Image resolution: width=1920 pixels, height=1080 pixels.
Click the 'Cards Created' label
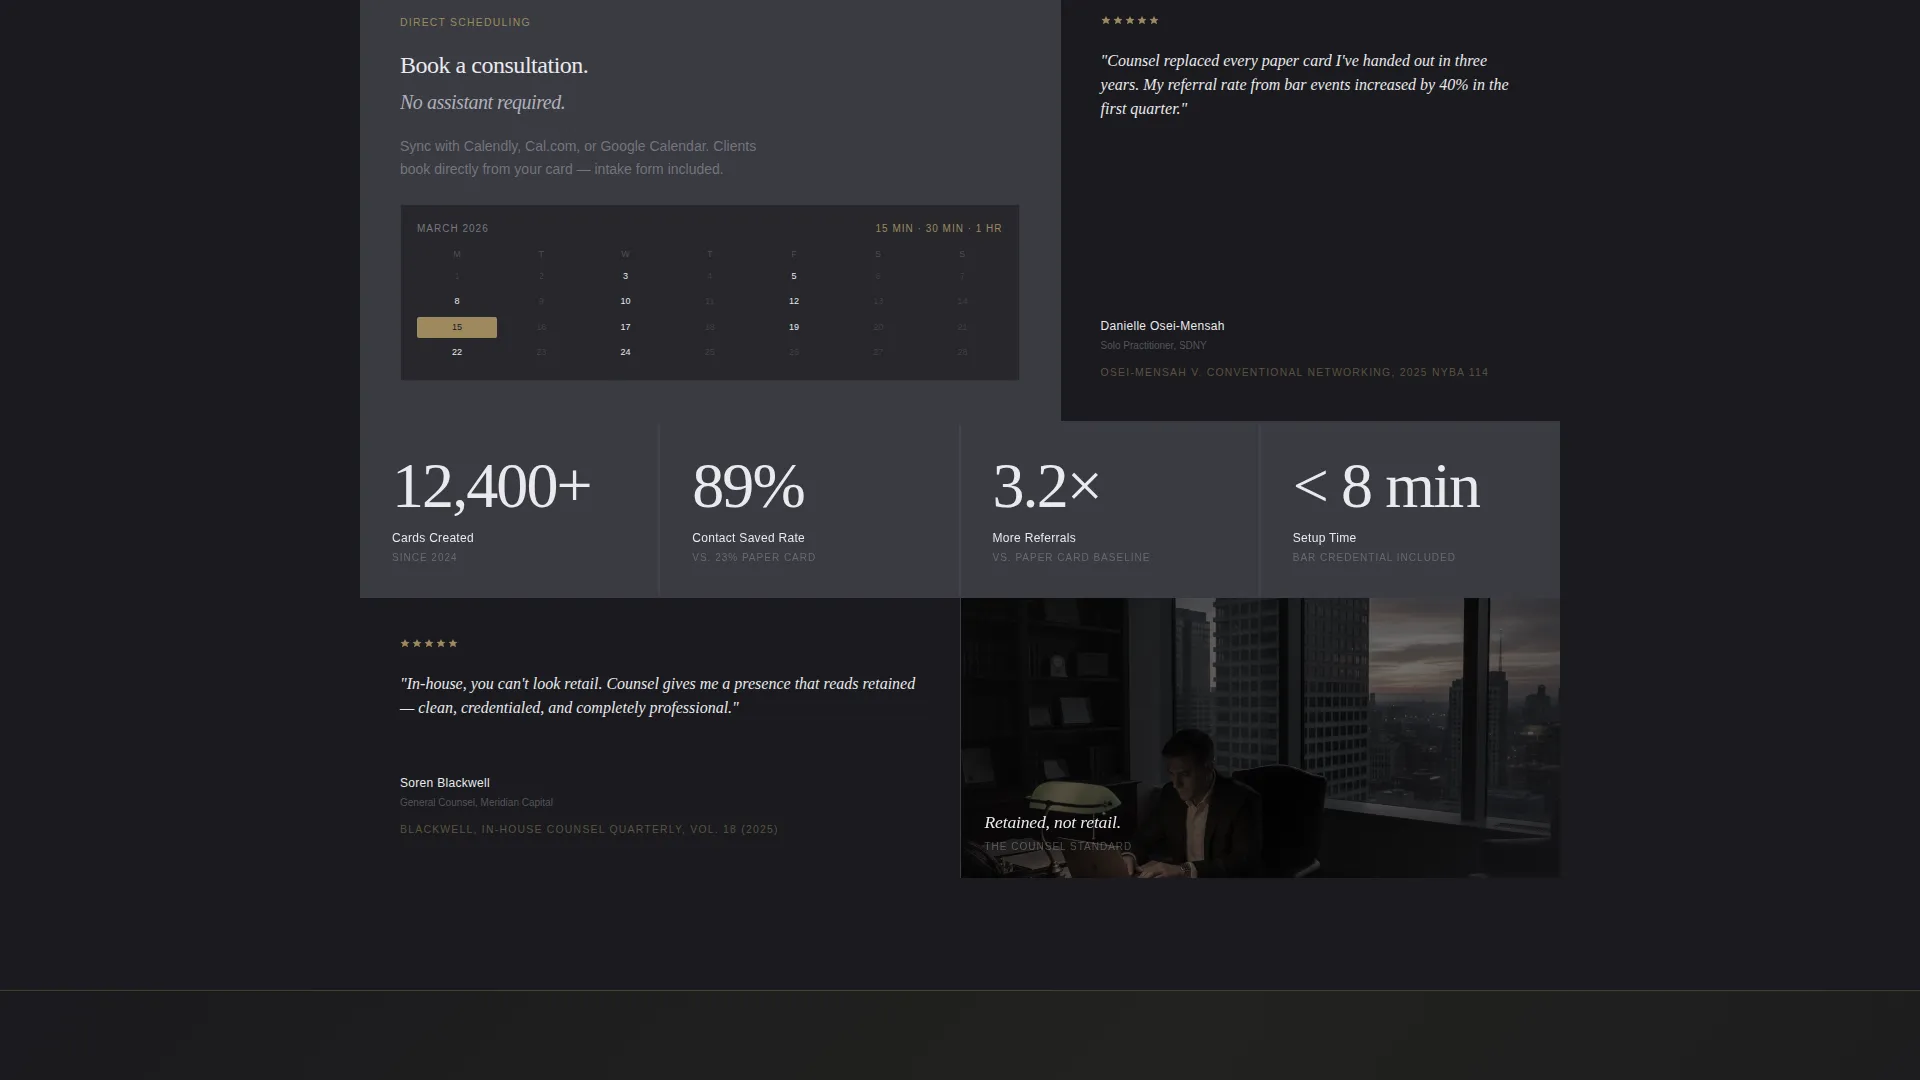click(433, 538)
